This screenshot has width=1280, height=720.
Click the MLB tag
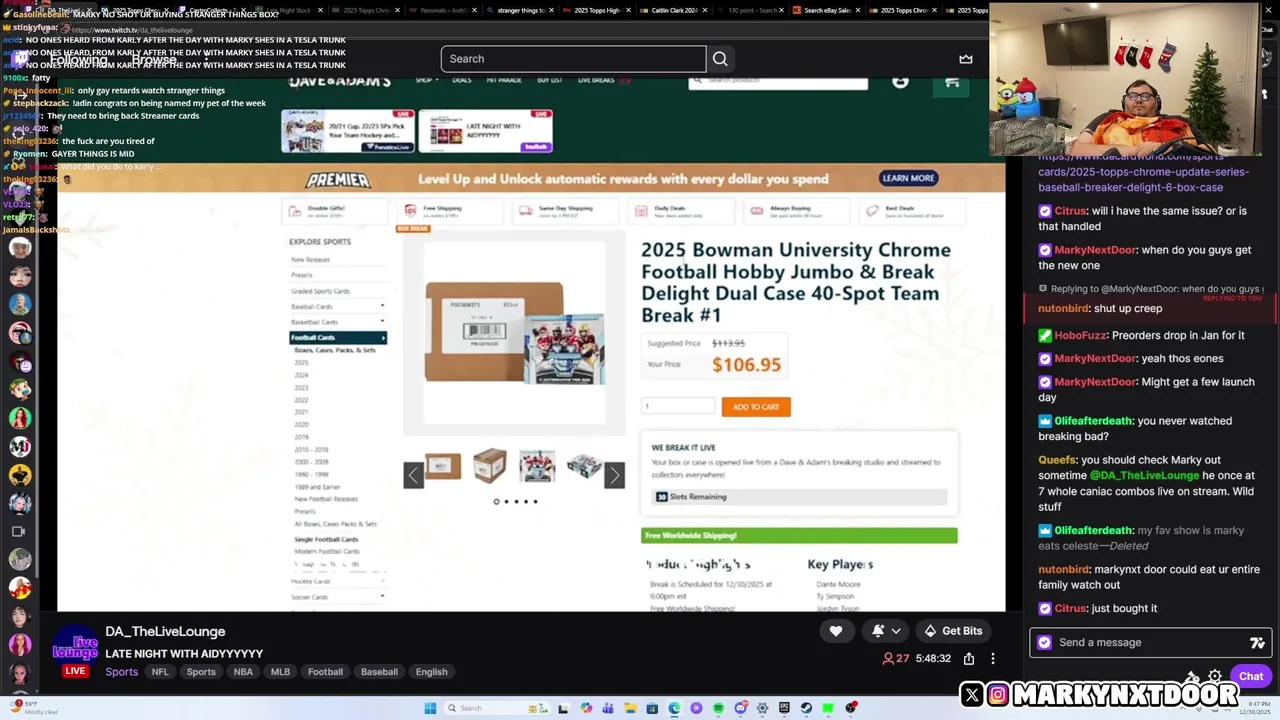pos(280,672)
